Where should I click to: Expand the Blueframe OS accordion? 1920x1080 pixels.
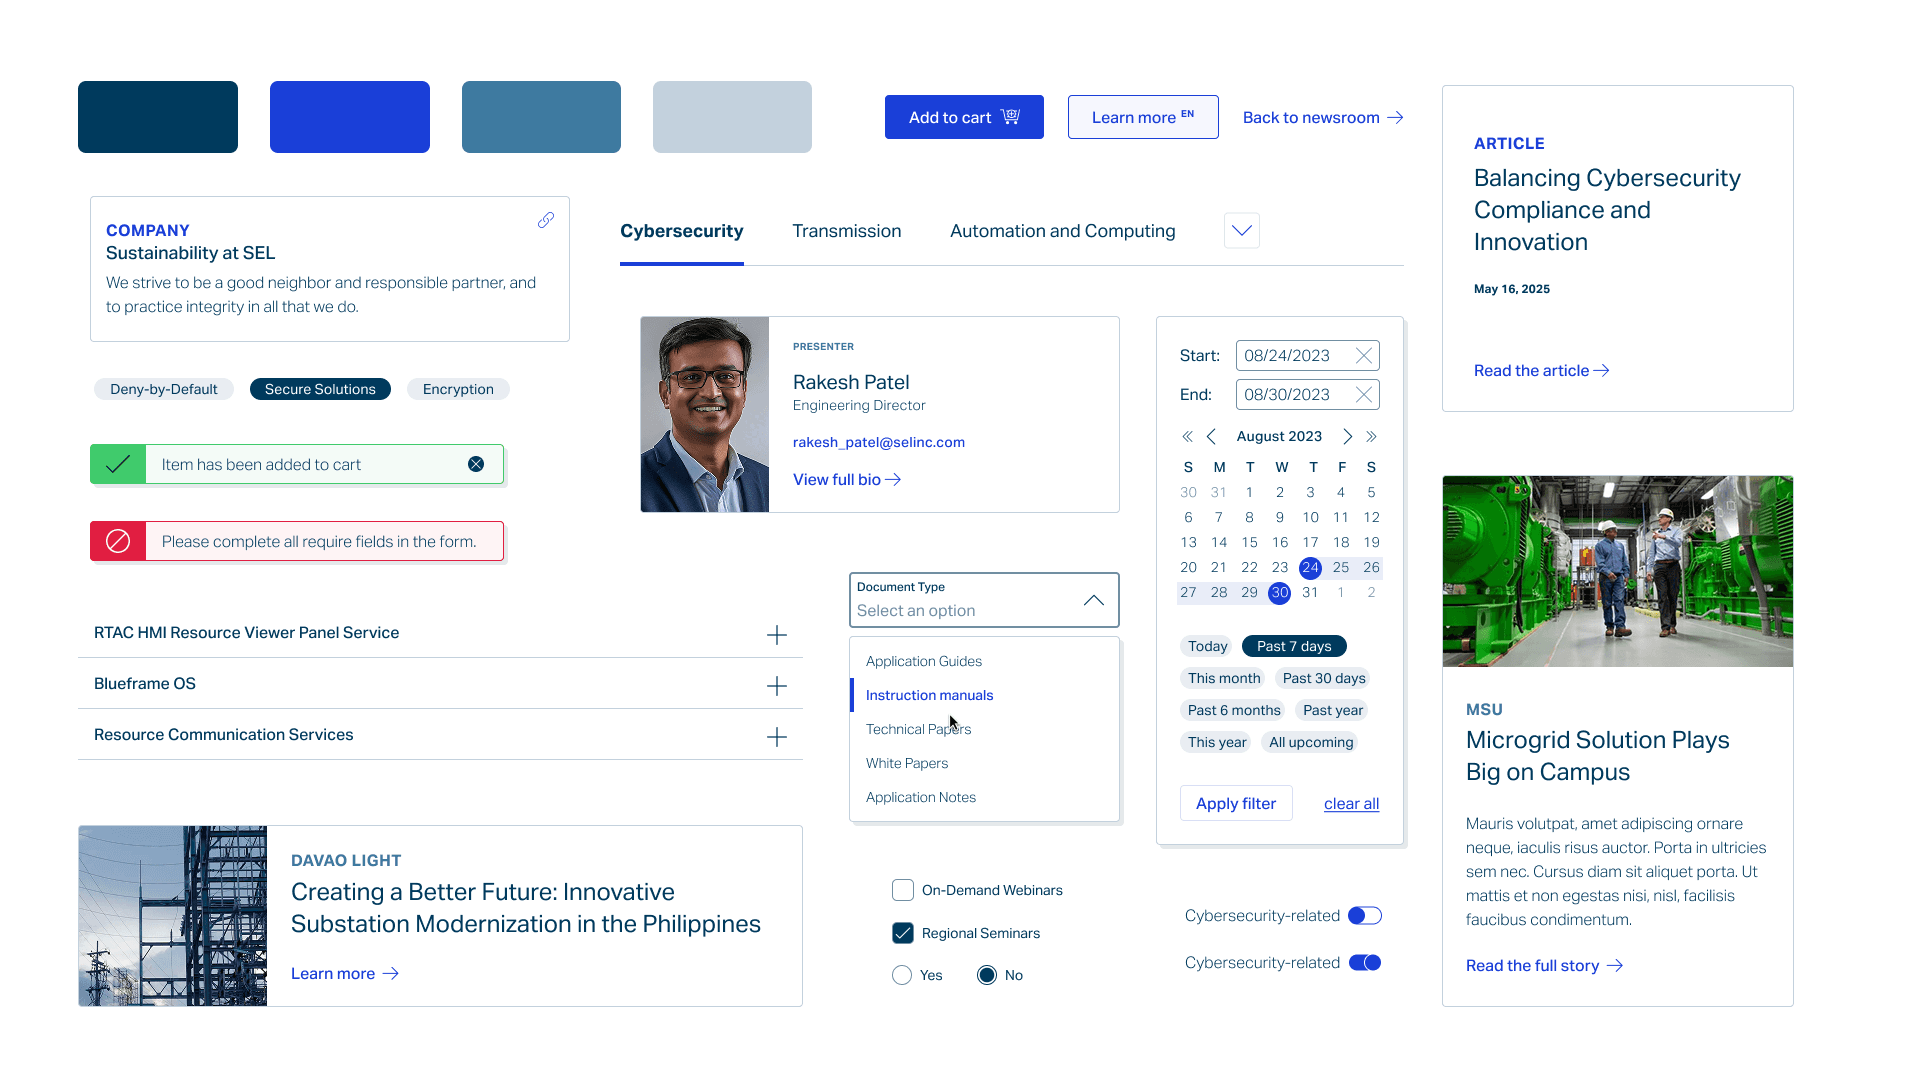click(776, 686)
